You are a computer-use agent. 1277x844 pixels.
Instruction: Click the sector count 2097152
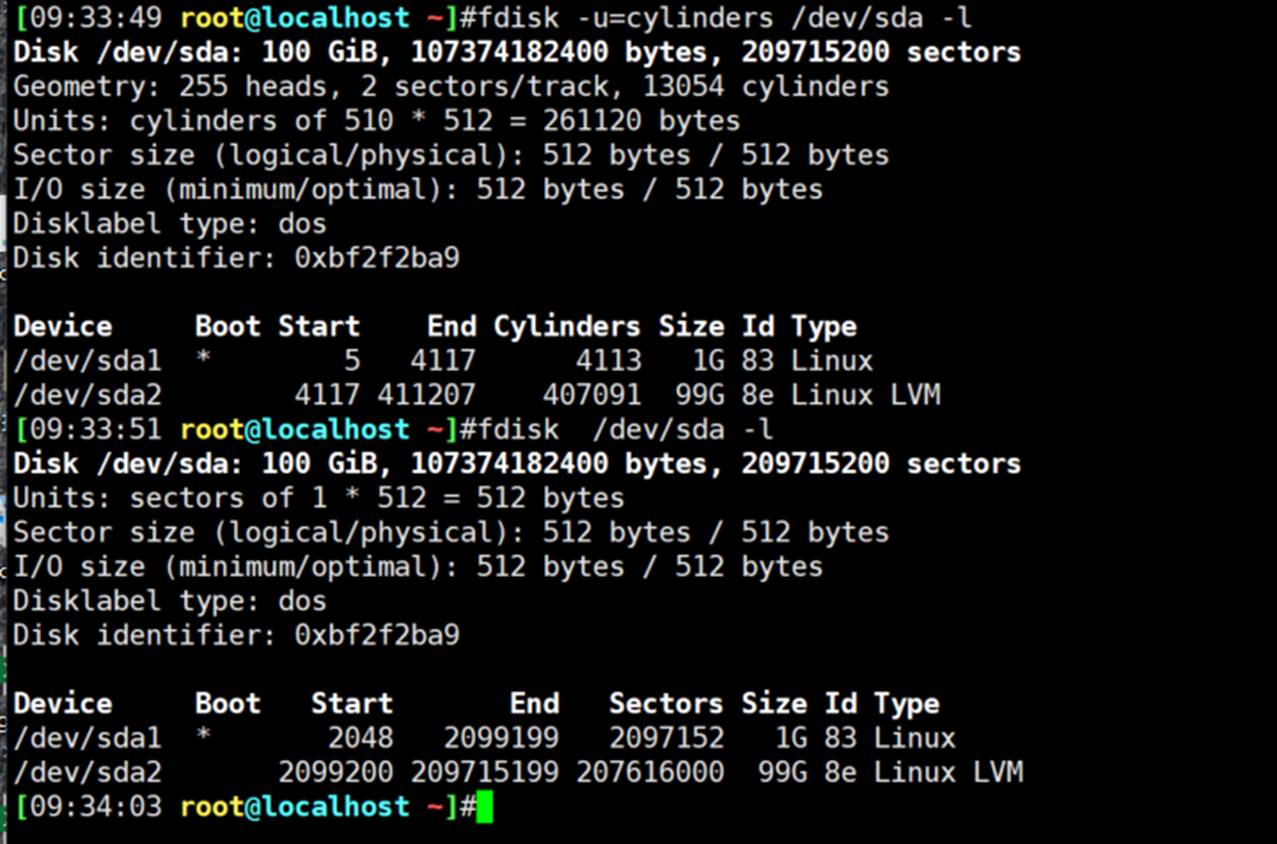point(666,739)
